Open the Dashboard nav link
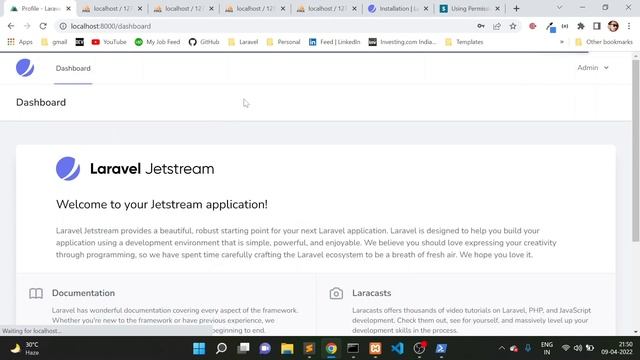Screen dimensions: 640x360 [x=73, y=68]
